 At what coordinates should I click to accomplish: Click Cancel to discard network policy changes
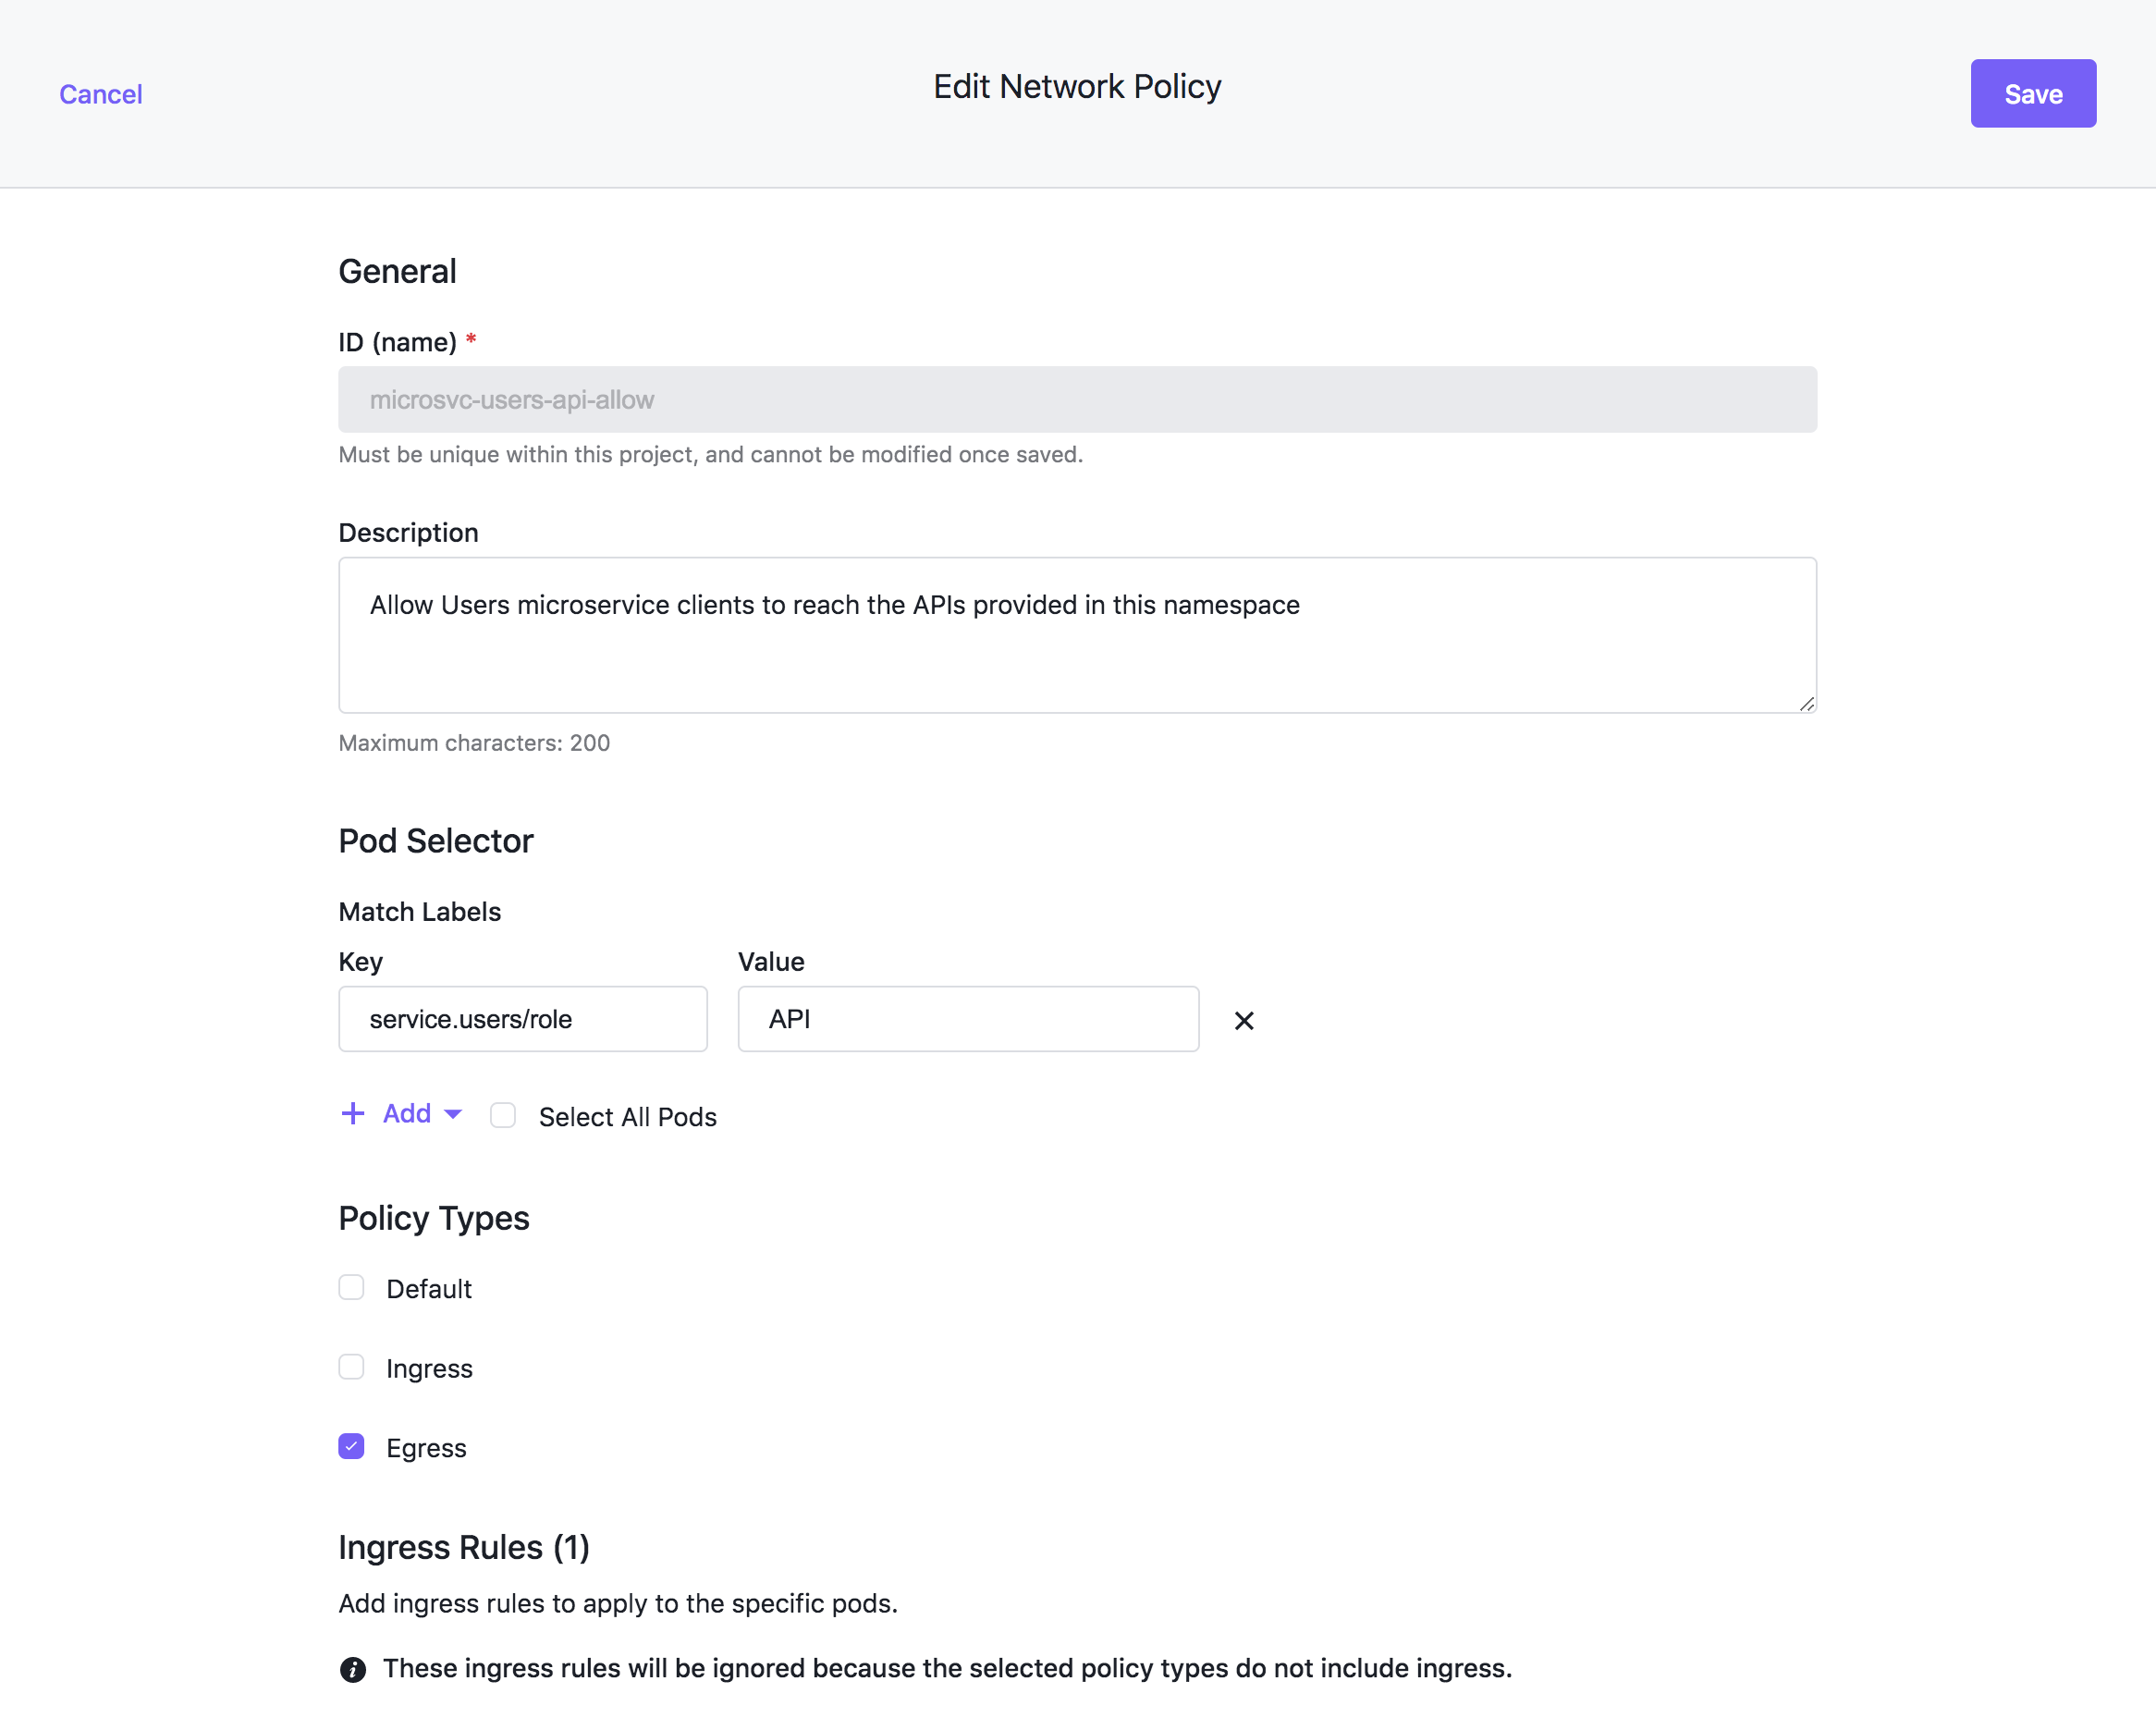point(100,92)
